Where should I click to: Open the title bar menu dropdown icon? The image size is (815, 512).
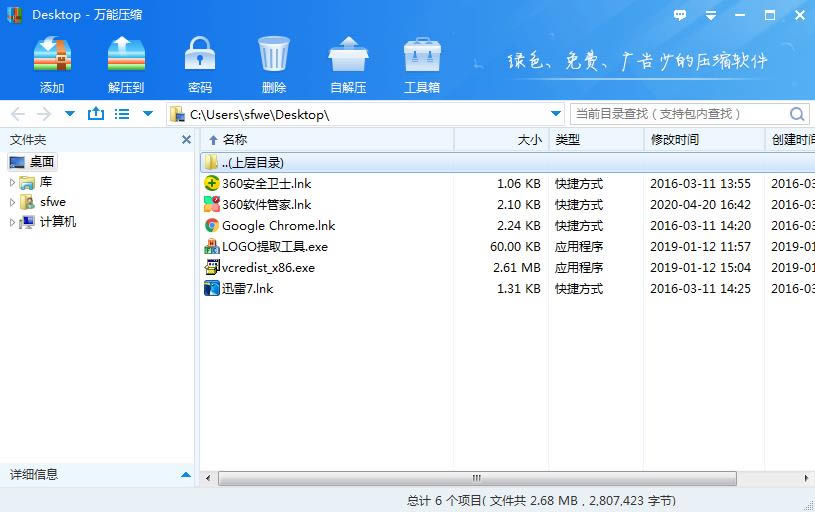711,16
